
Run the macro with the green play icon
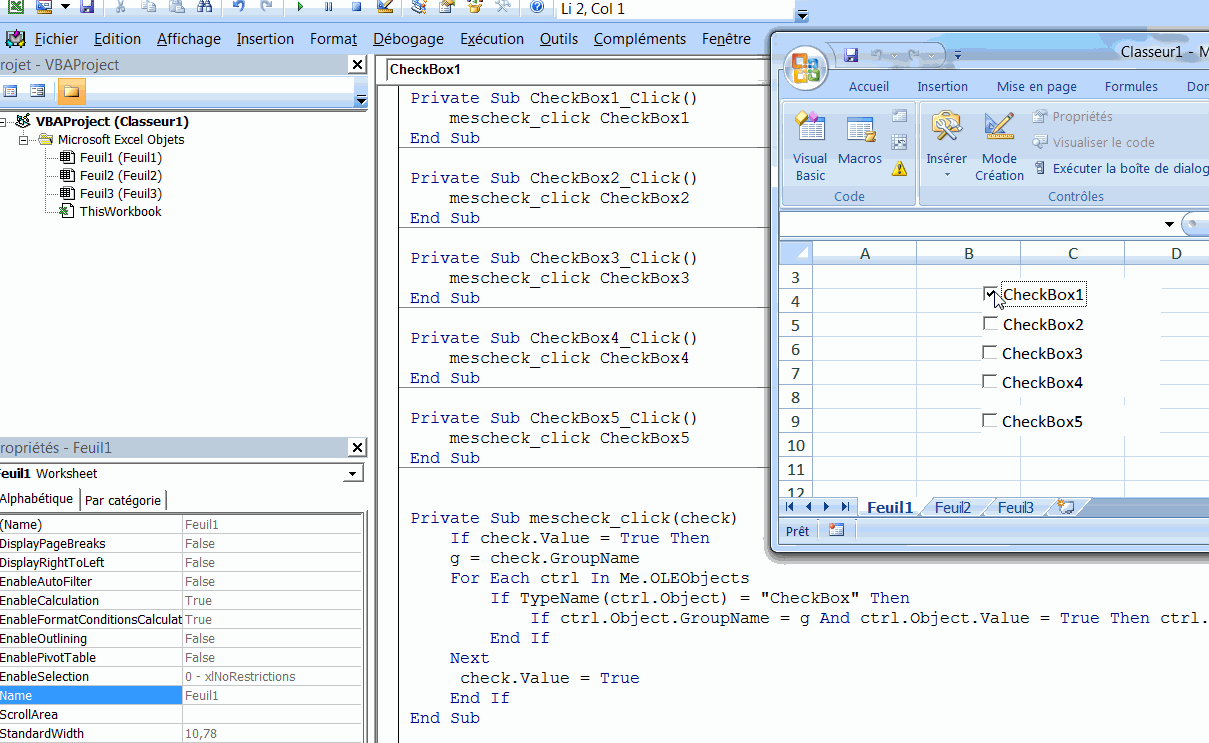click(x=300, y=7)
